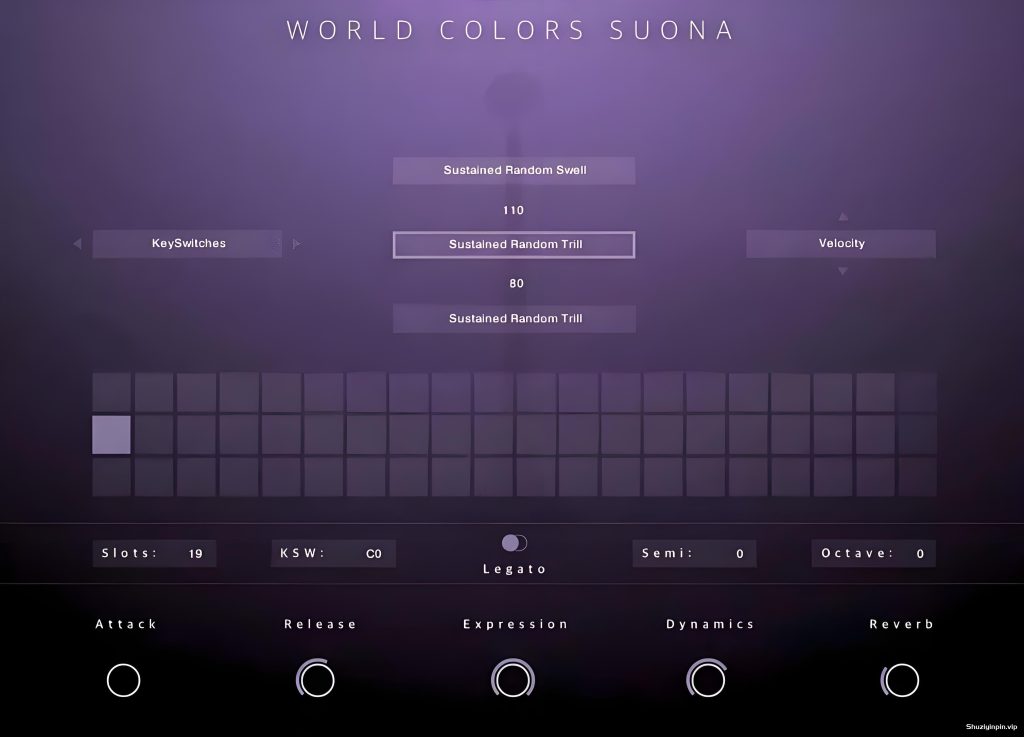1024x737 pixels.
Task: Click the World Colors Suona title
Action: pos(511,30)
